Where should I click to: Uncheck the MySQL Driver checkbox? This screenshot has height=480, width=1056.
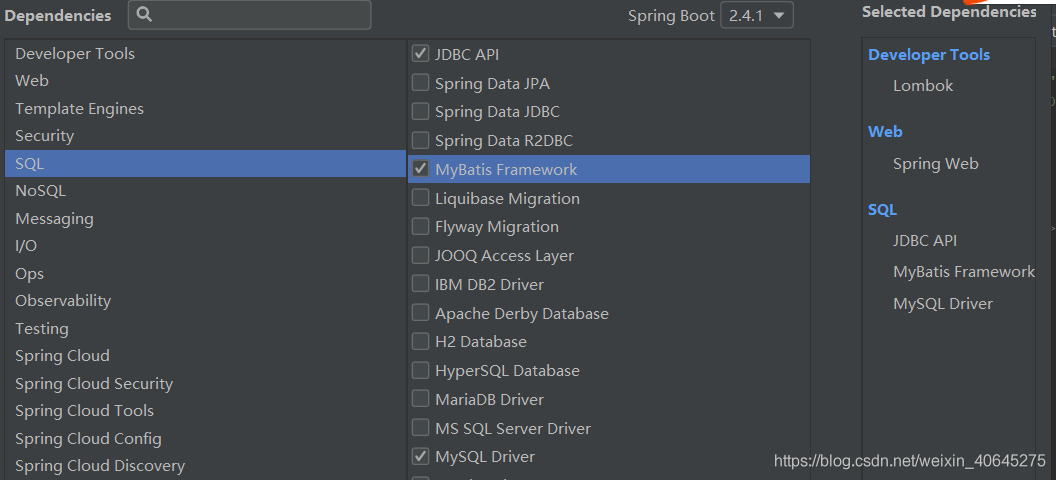420,456
